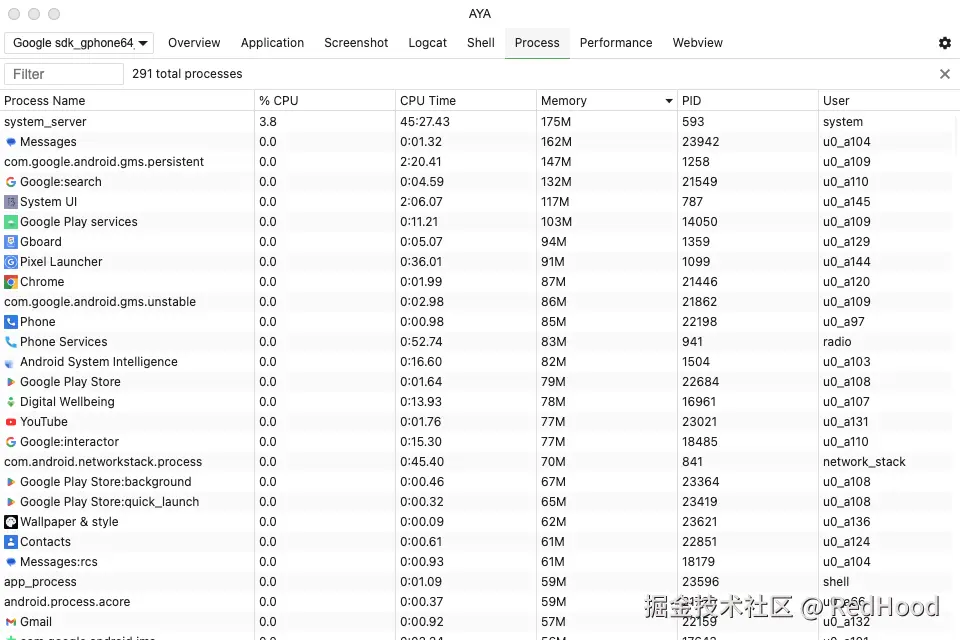960x640 pixels.
Task: Click the network_stack user cell
Action: tap(864, 462)
